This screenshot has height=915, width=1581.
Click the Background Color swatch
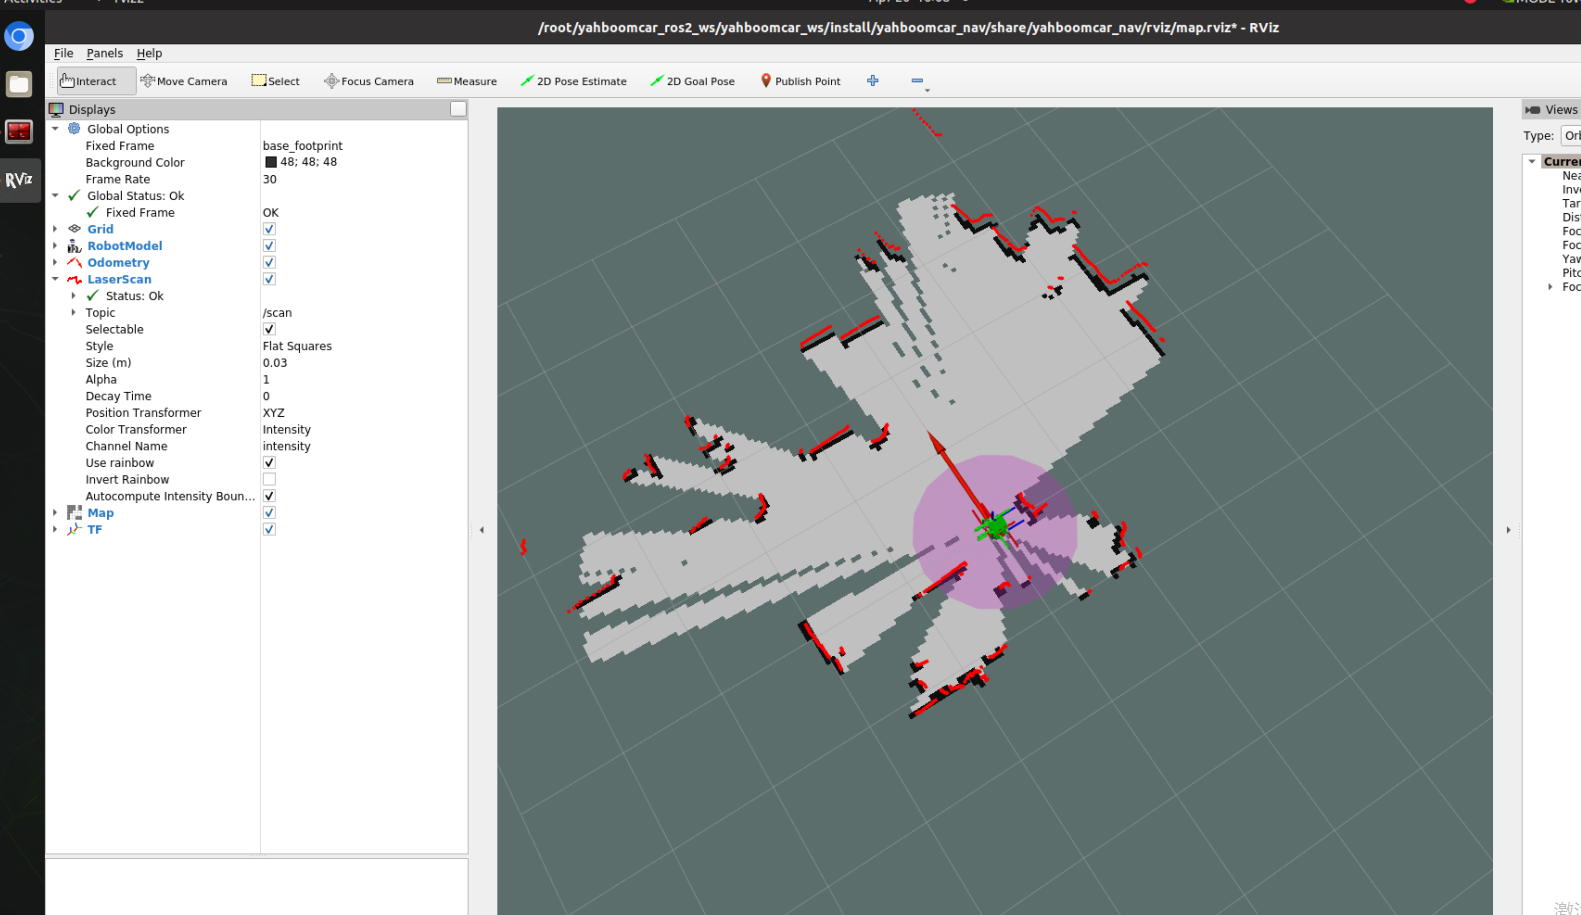(271, 162)
